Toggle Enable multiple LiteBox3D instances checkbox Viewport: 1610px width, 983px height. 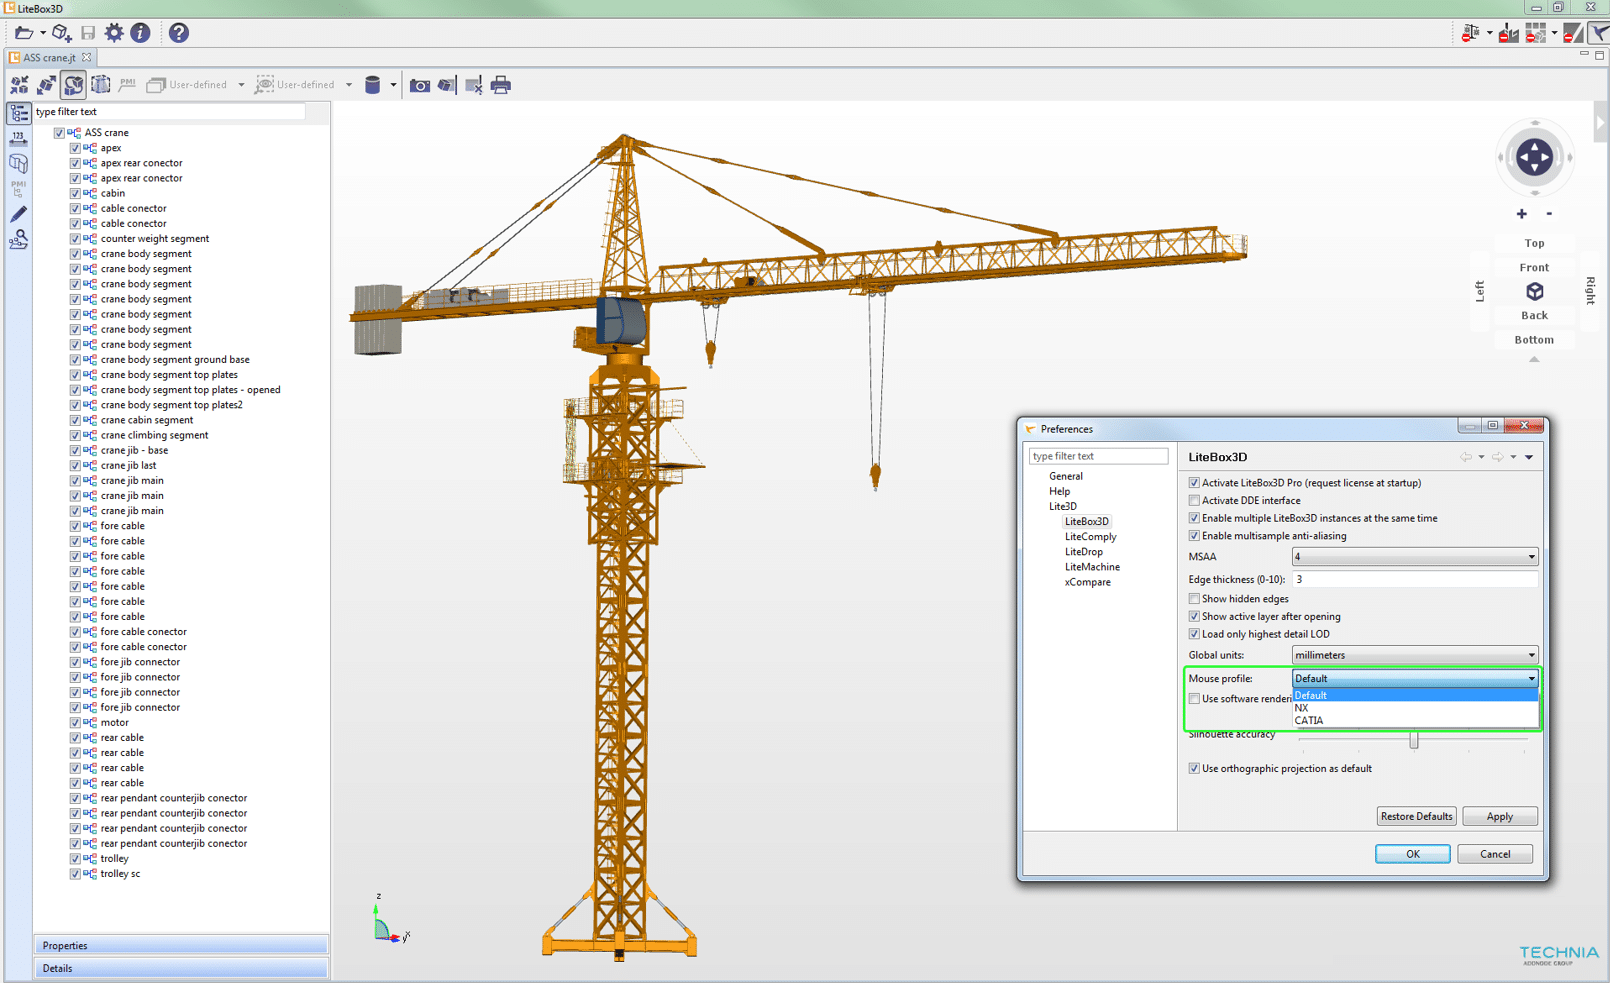click(1194, 518)
